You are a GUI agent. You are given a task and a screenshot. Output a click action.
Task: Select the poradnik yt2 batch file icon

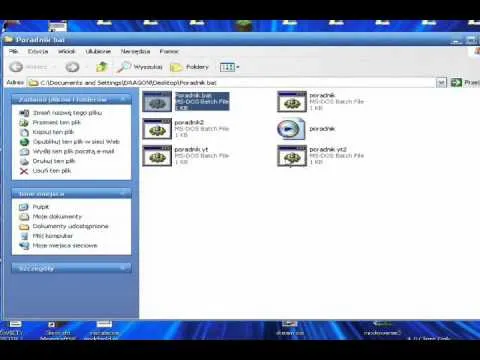(292, 156)
